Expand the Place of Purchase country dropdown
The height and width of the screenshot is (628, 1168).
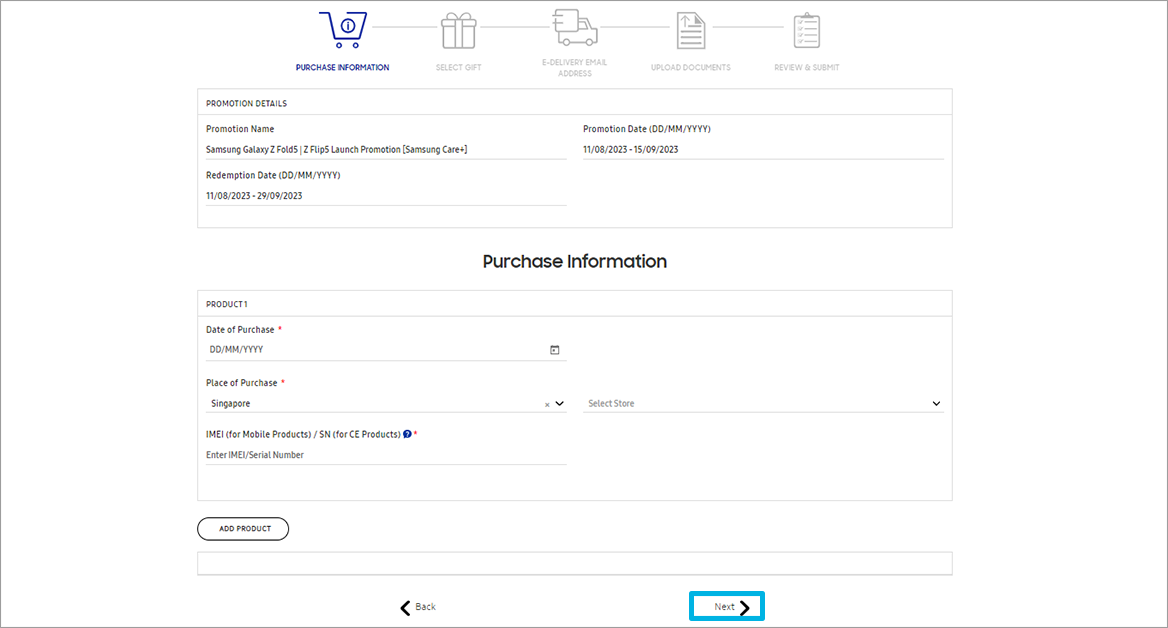(560, 403)
